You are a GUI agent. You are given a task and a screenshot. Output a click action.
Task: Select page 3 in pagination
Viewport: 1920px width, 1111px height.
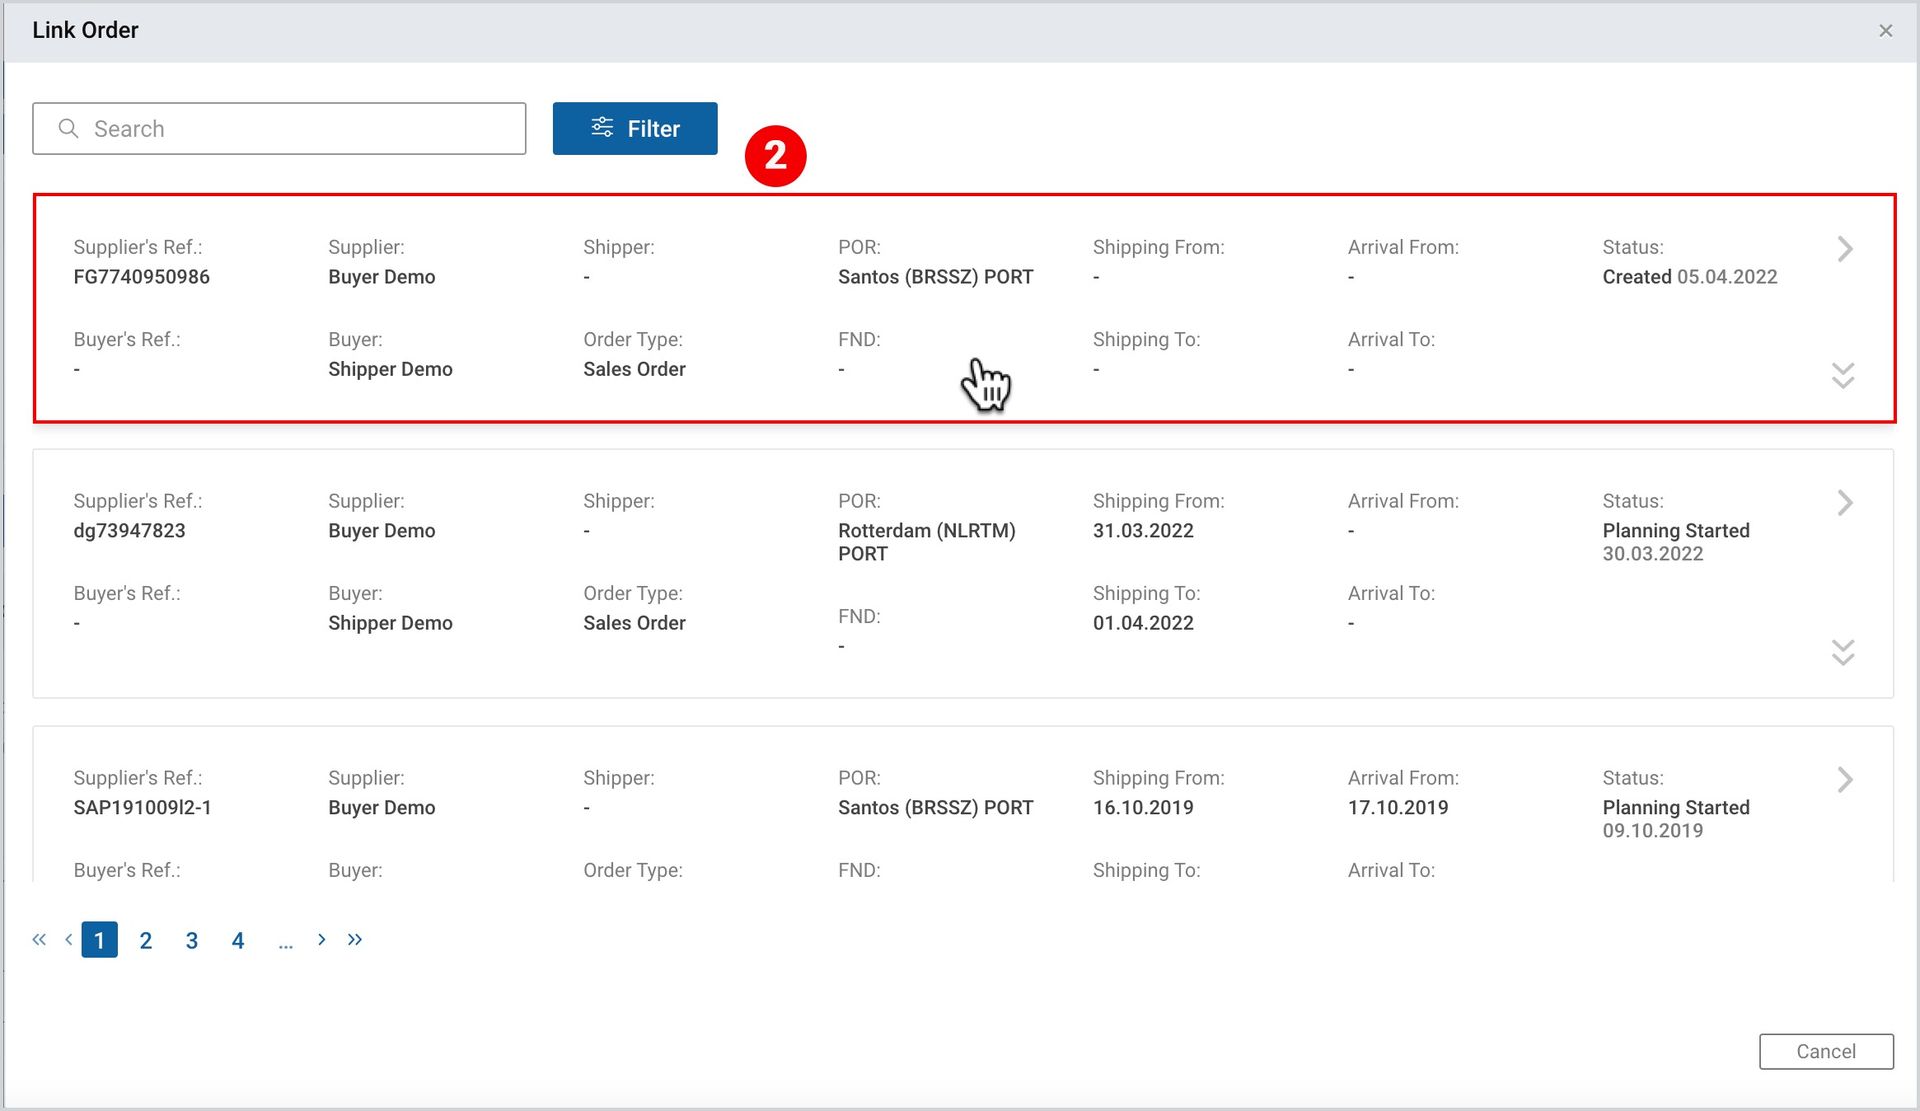(x=192, y=940)
